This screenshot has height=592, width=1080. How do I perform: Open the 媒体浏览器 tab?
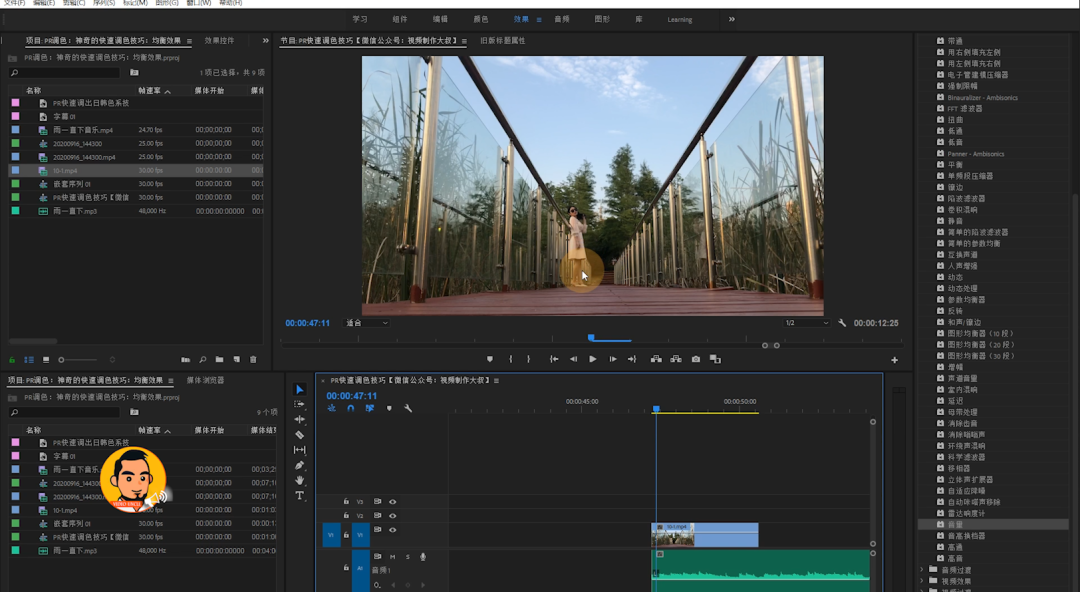(205, 380)
